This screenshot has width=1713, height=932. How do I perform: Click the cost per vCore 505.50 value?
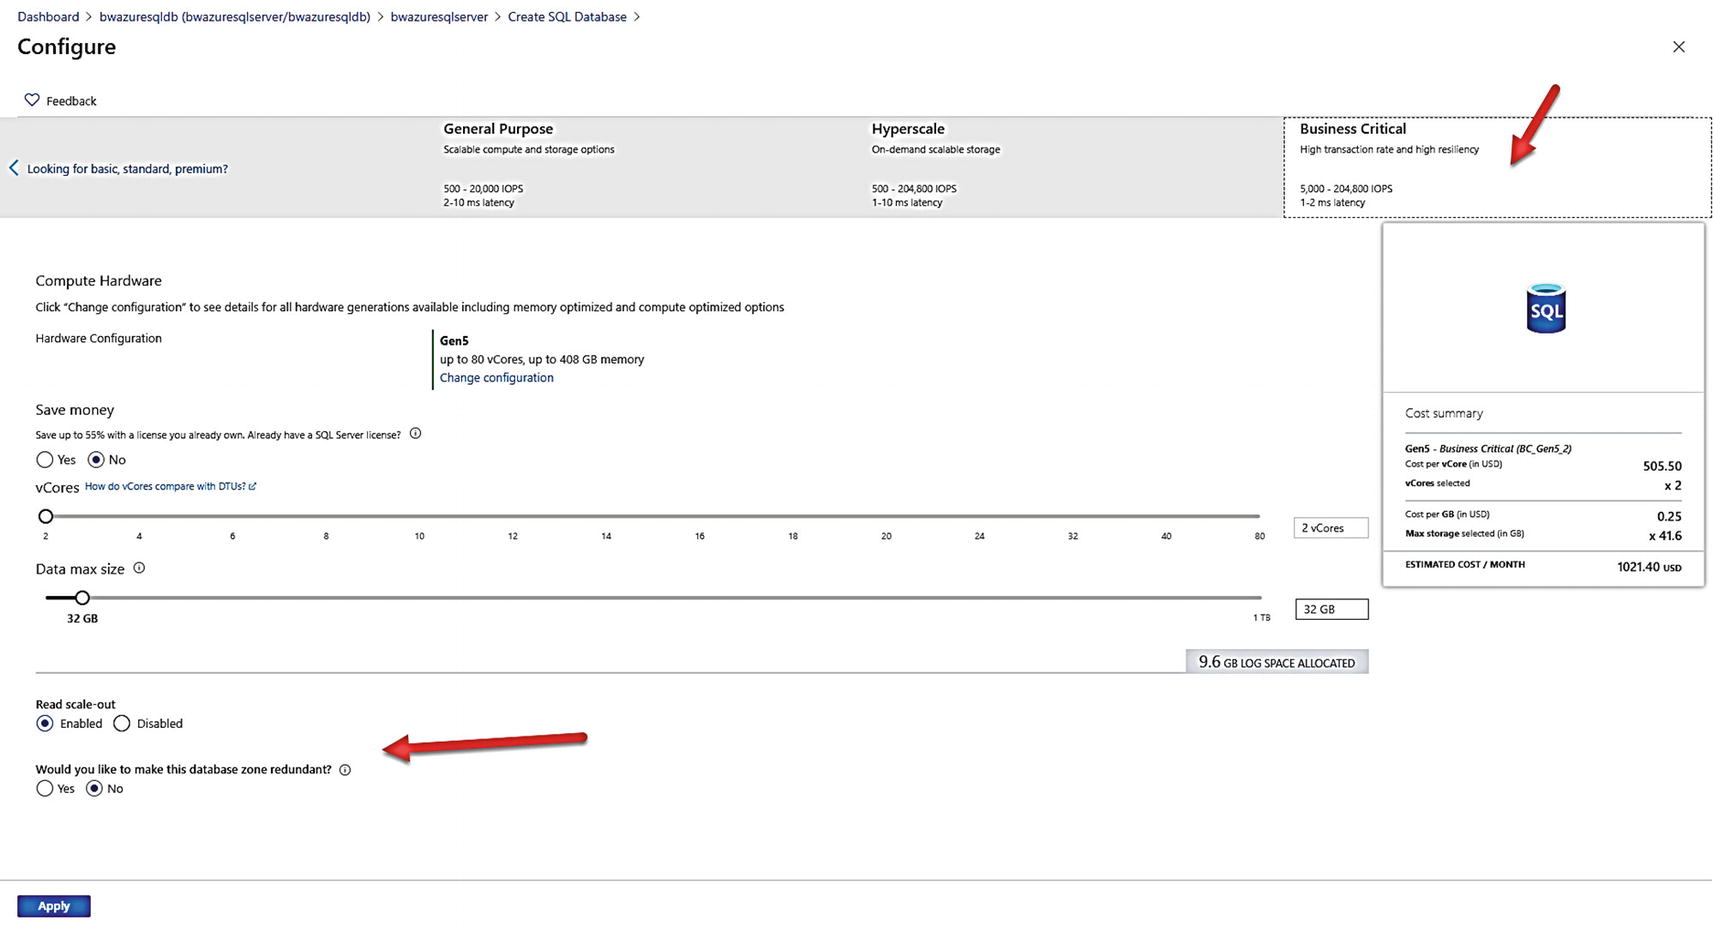pos(1662,466)
